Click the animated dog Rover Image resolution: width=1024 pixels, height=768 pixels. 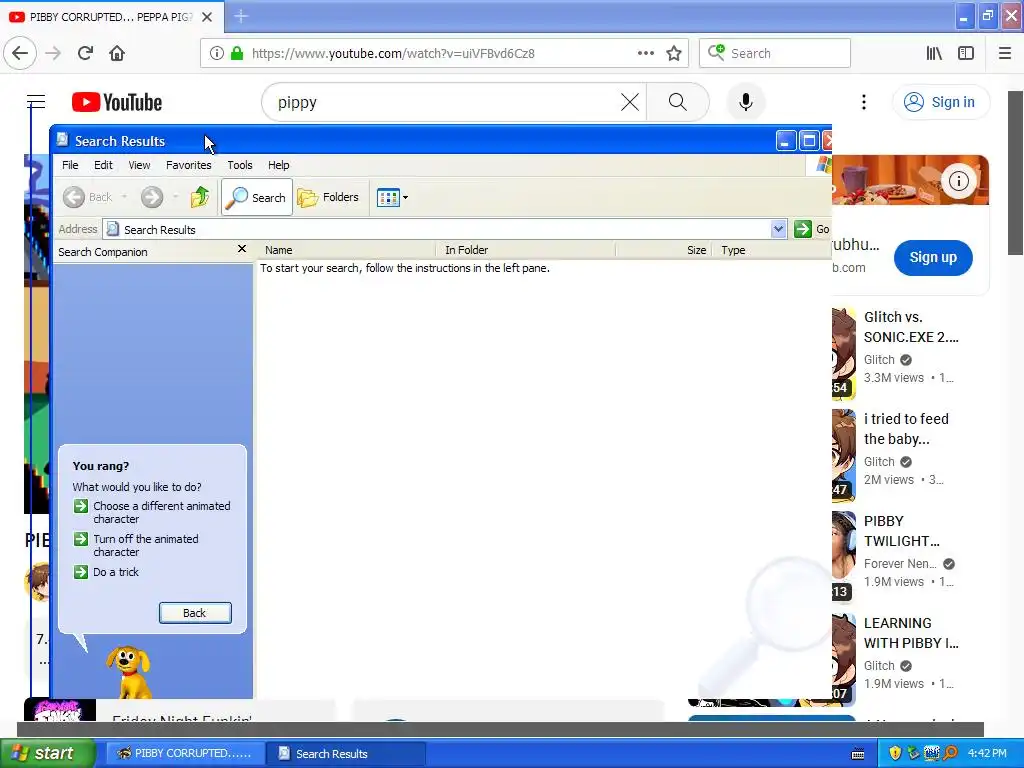coord(131,672)
